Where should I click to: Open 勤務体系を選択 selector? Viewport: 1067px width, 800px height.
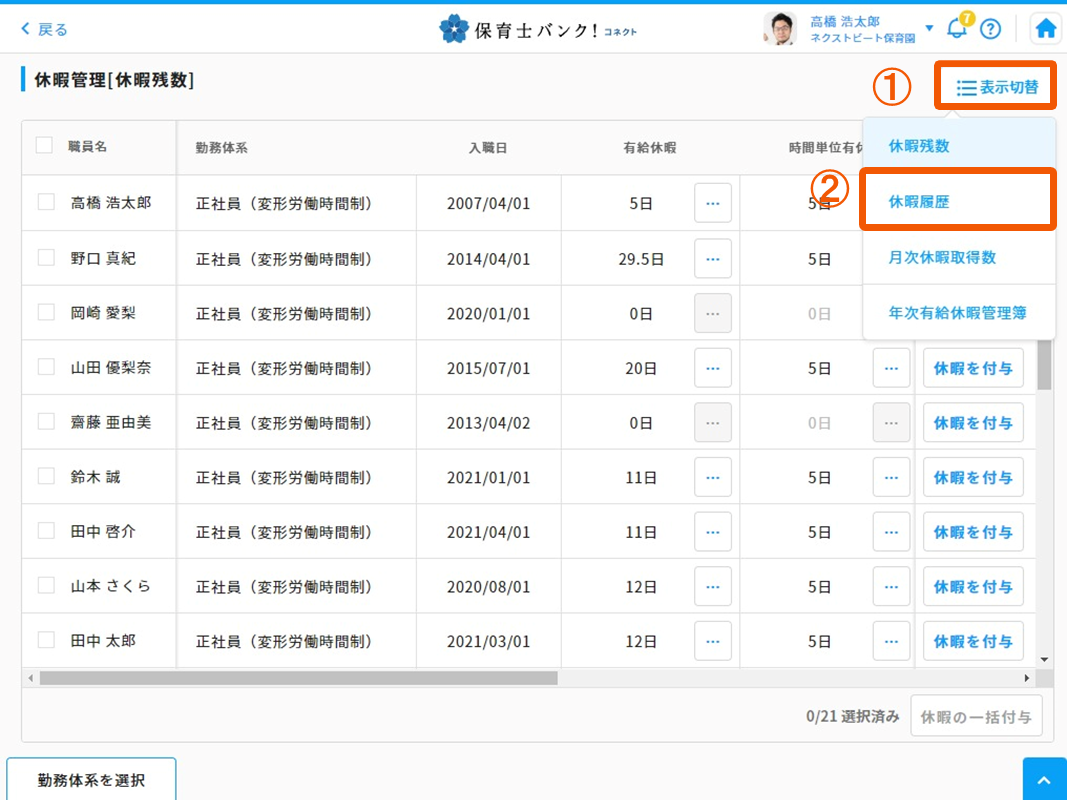click(x=91, y=780)
